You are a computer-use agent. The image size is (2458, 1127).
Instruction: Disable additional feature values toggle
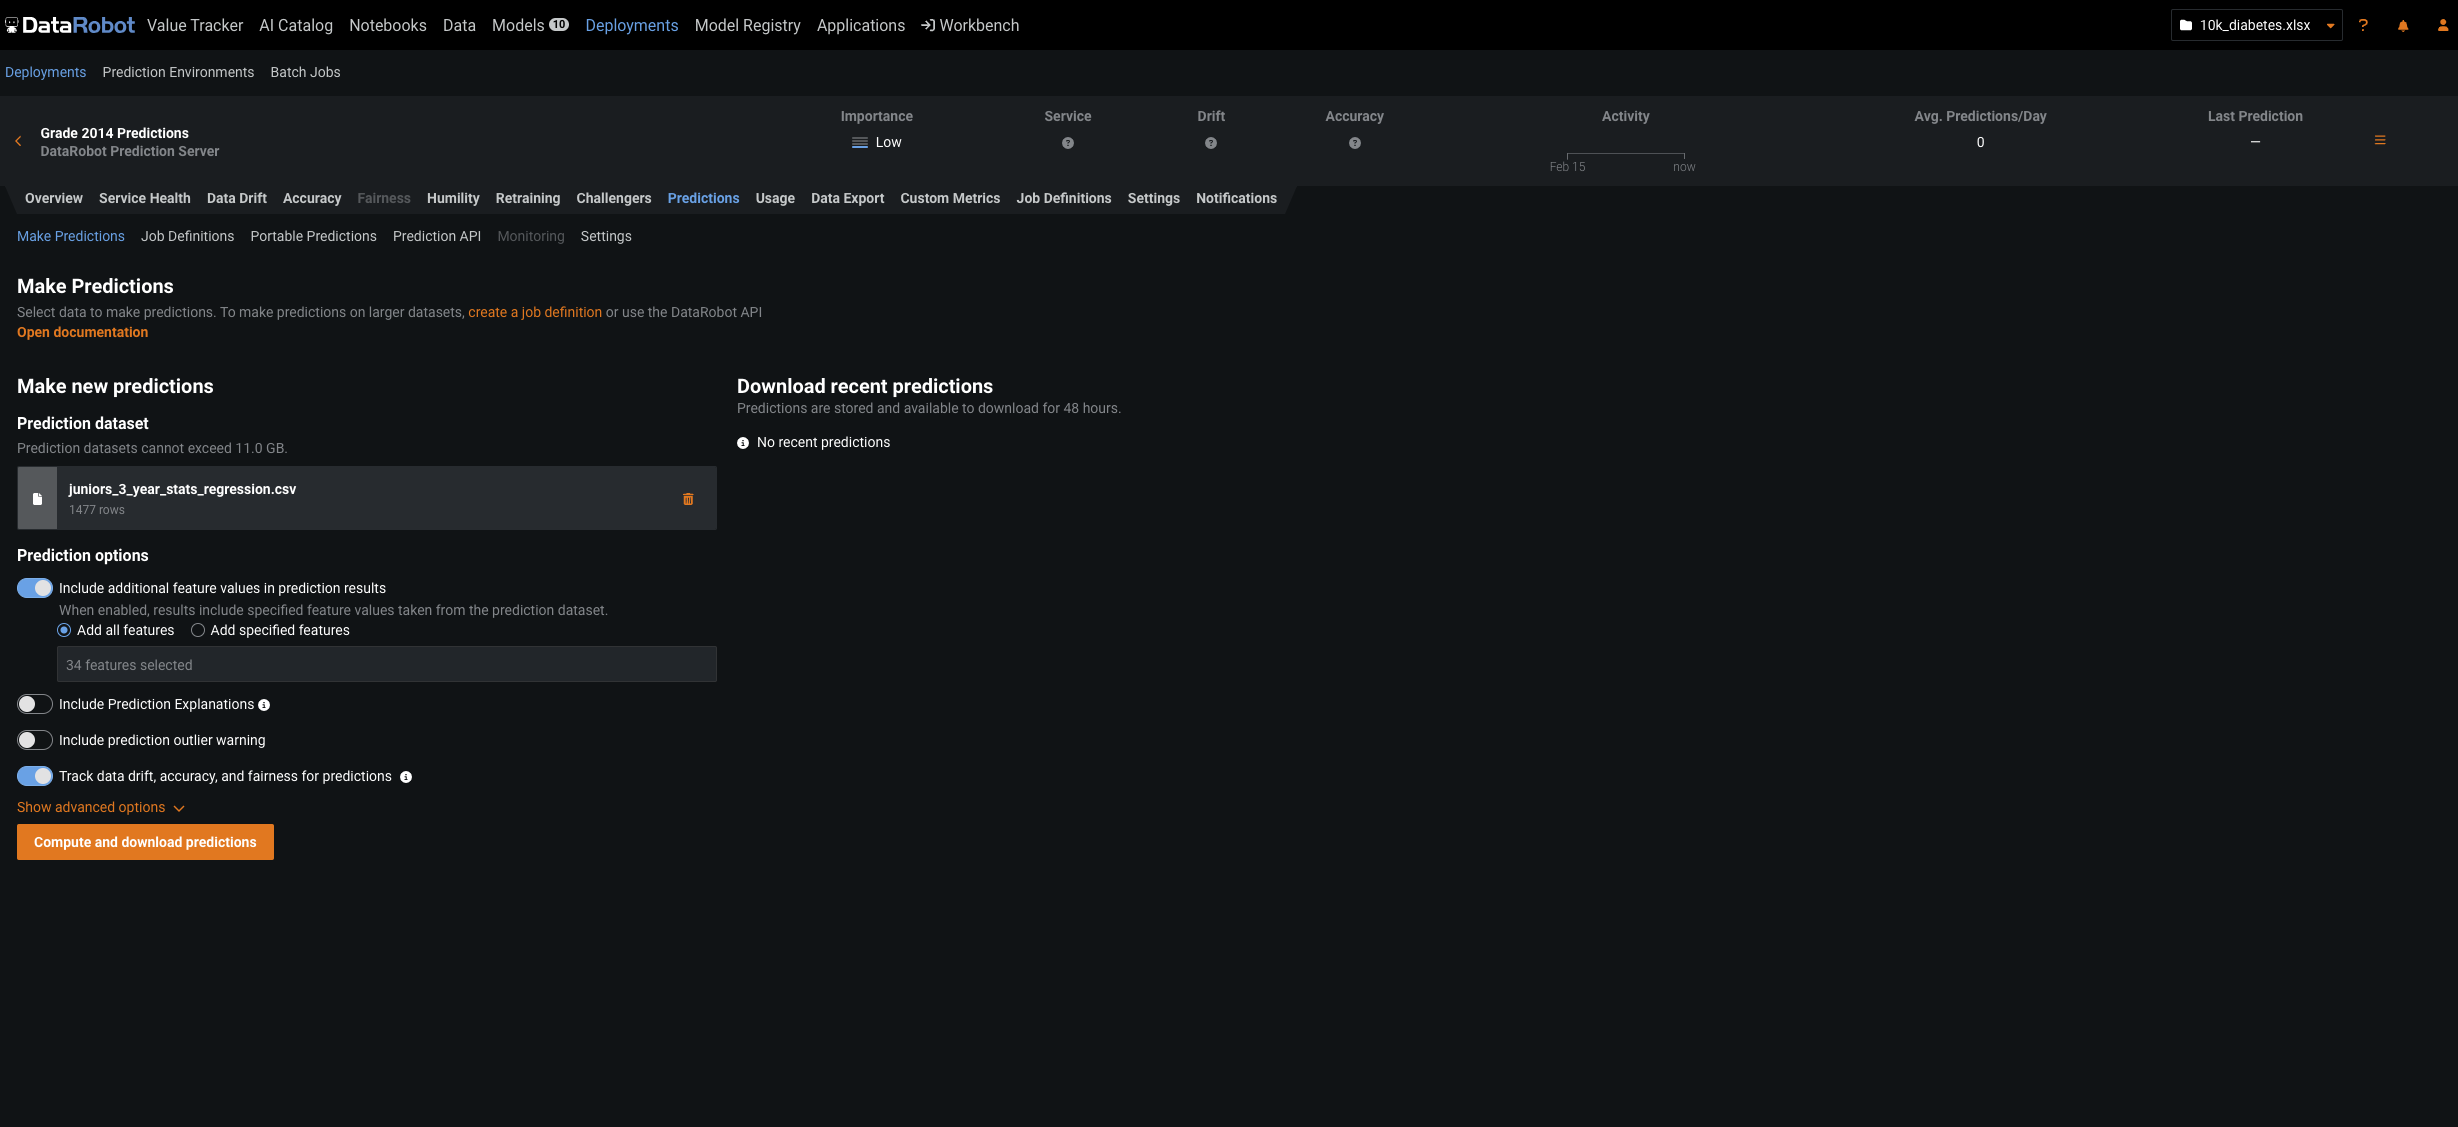click(x=35, y=588)
